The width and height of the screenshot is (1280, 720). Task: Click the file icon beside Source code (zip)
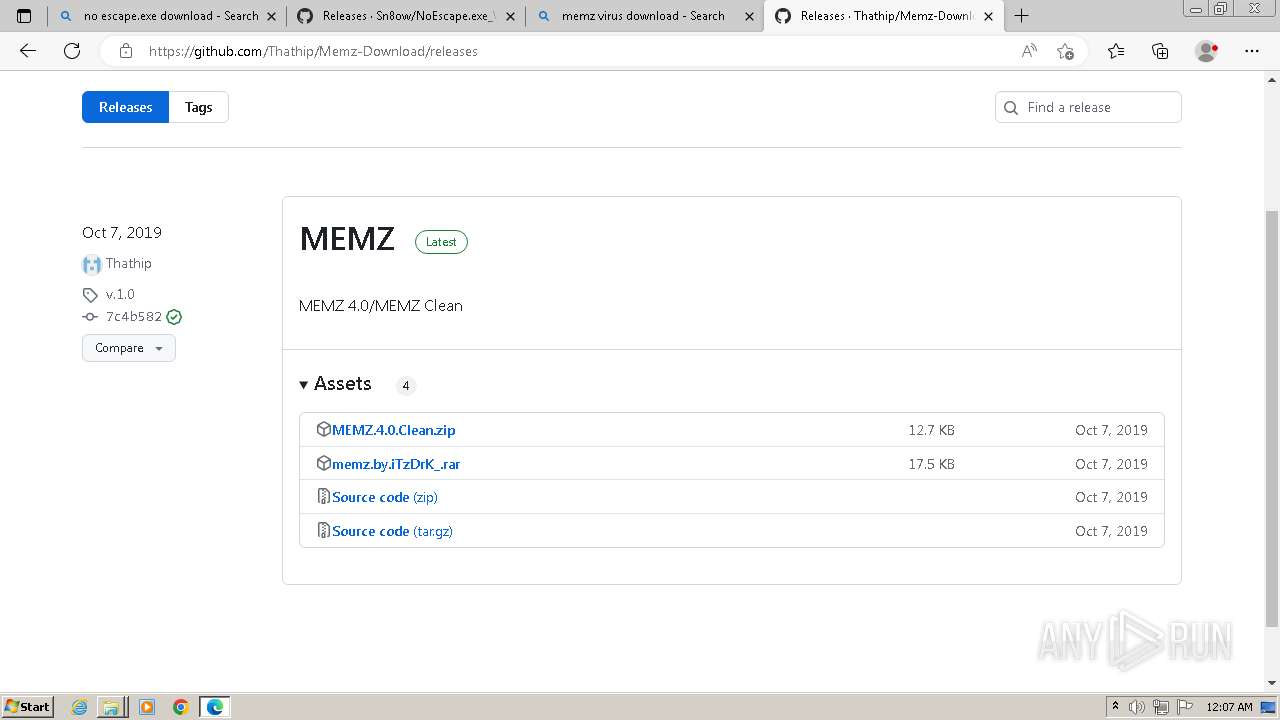pyautogui.click(x=323, y=496)
